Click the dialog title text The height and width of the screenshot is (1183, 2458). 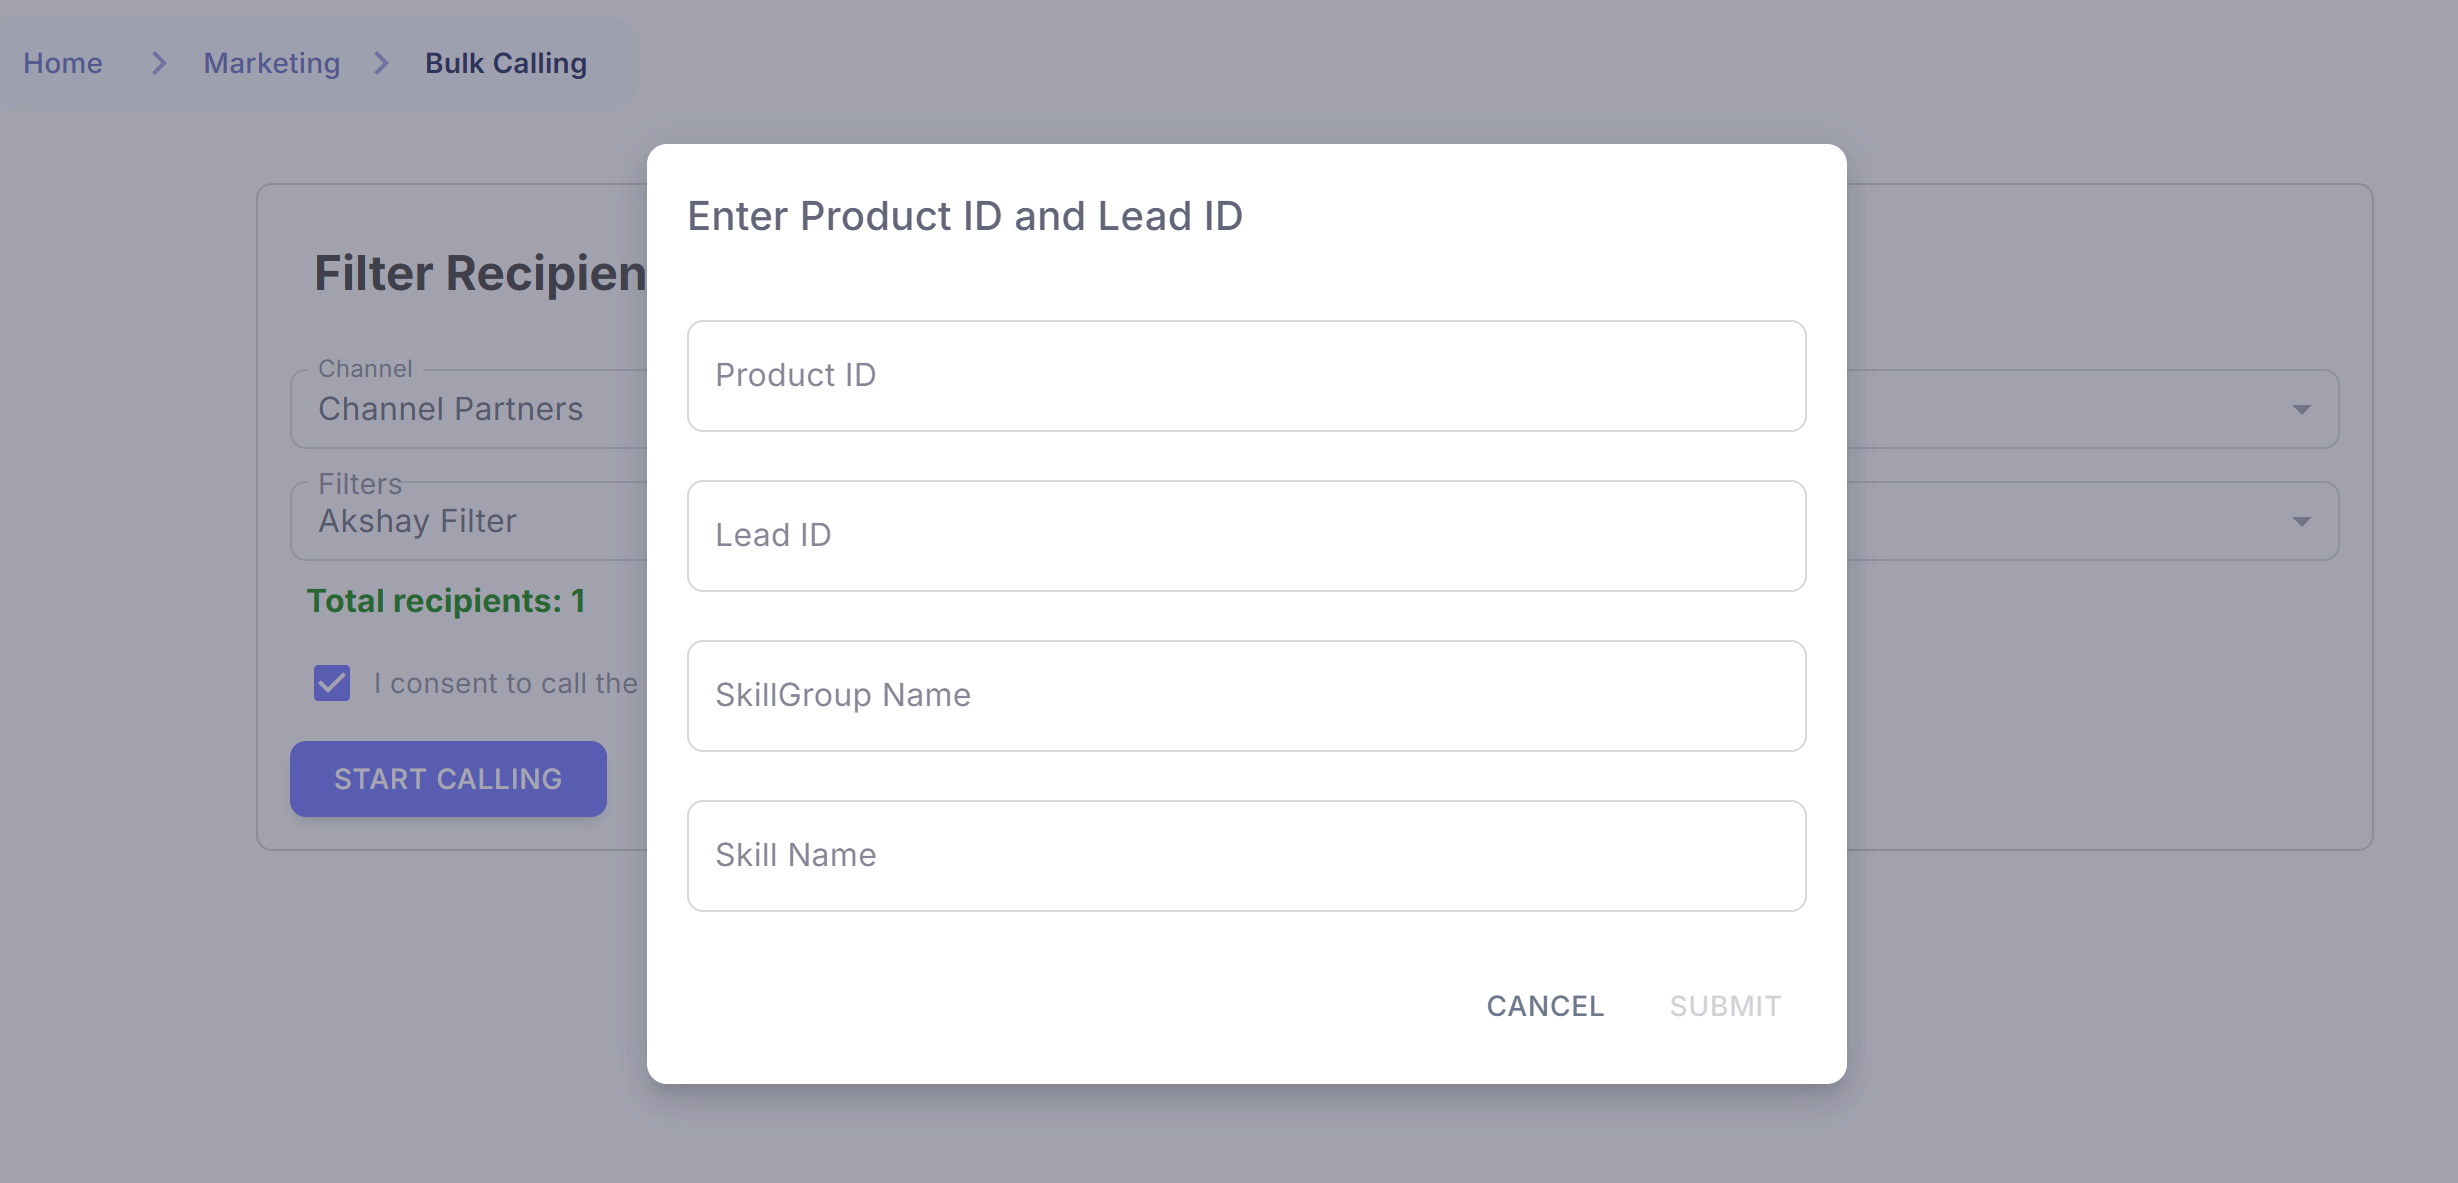[x=964, y=216]
